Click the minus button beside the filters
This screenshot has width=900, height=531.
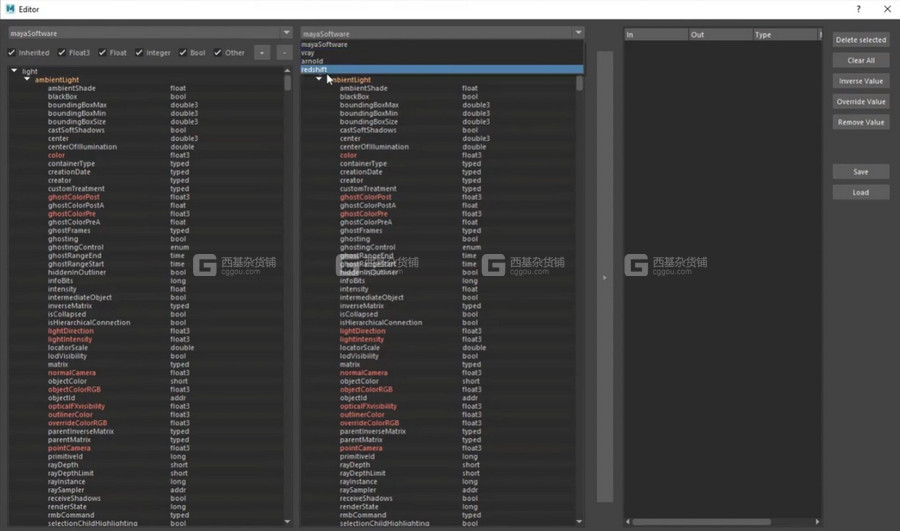[284, 52]
